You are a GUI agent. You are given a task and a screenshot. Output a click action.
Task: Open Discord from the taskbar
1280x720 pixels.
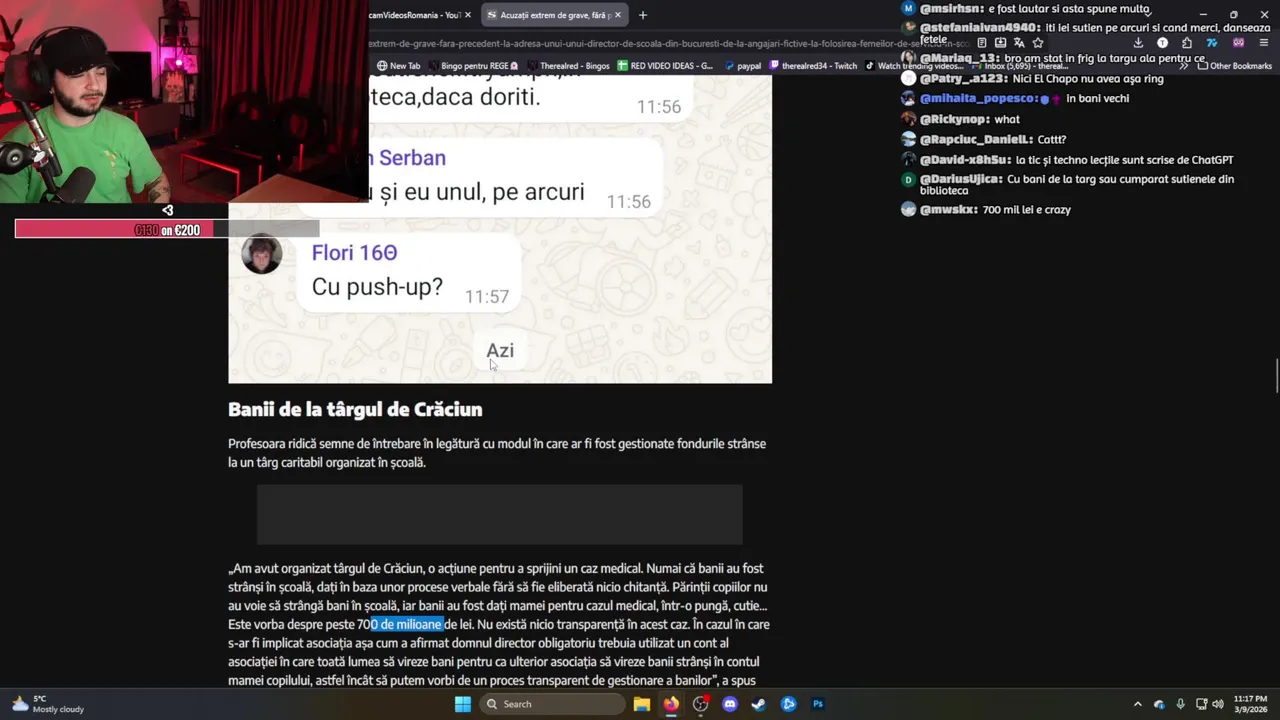click(730, 704)
